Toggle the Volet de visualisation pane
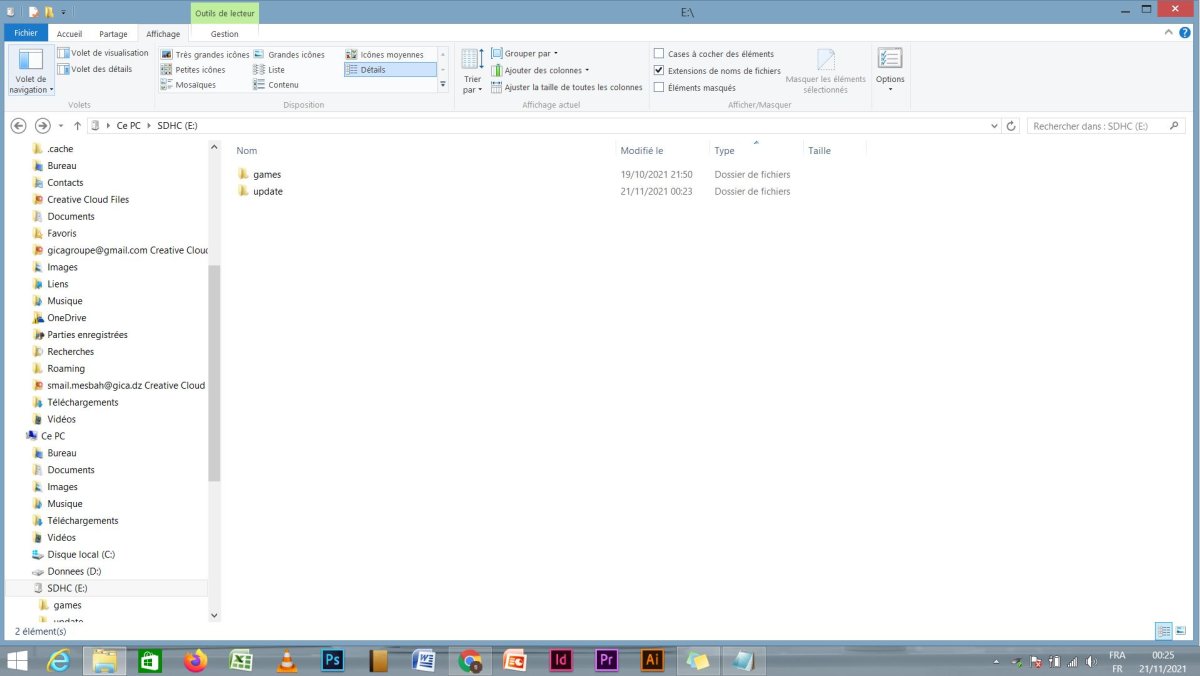Image resolution: width=1200 pixels, height=676 pixels. 103,53
